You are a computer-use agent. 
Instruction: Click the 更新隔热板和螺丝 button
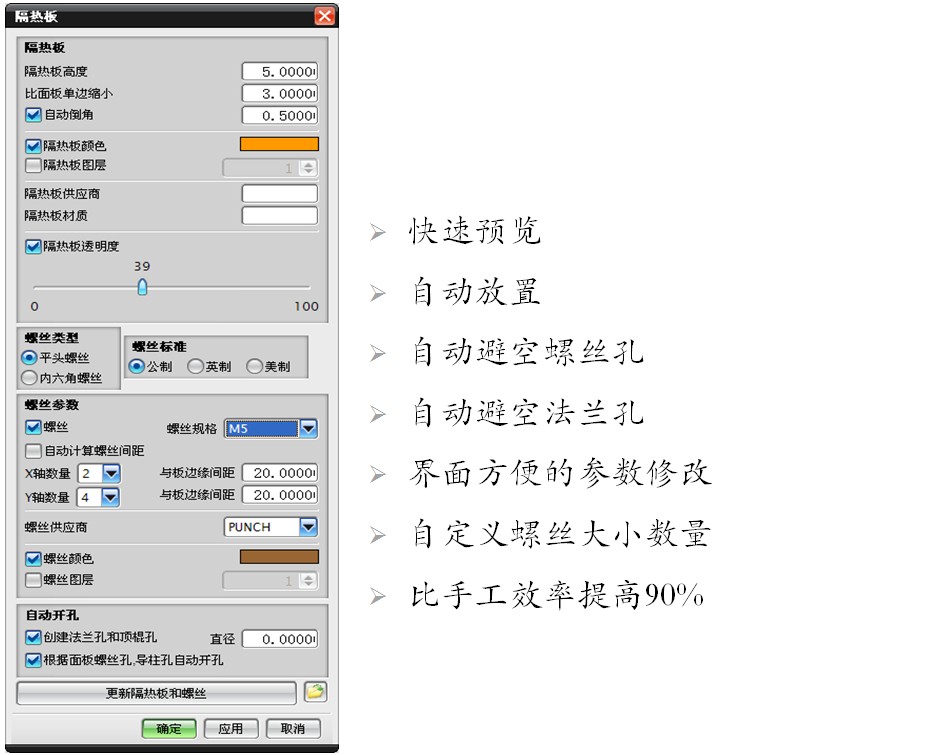pyautogui.click(x=156, y=693)
